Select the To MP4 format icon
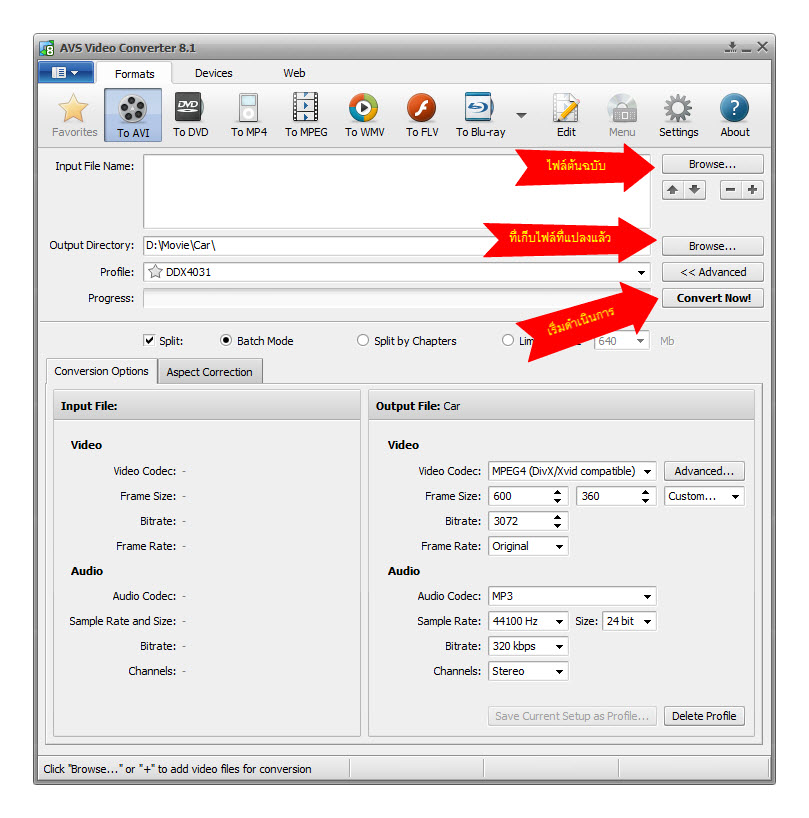The width and height of the screenshot is (809, 818). click(x=249, y=115)
